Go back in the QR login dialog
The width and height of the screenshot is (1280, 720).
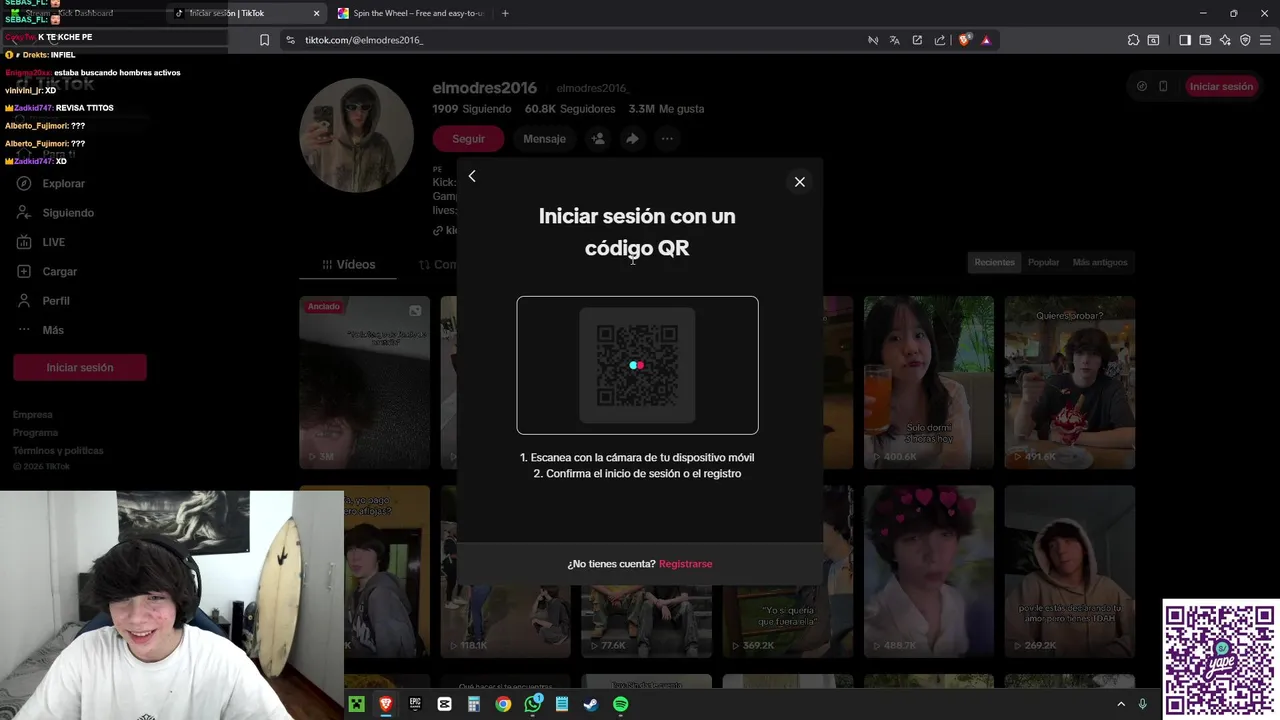472,176
